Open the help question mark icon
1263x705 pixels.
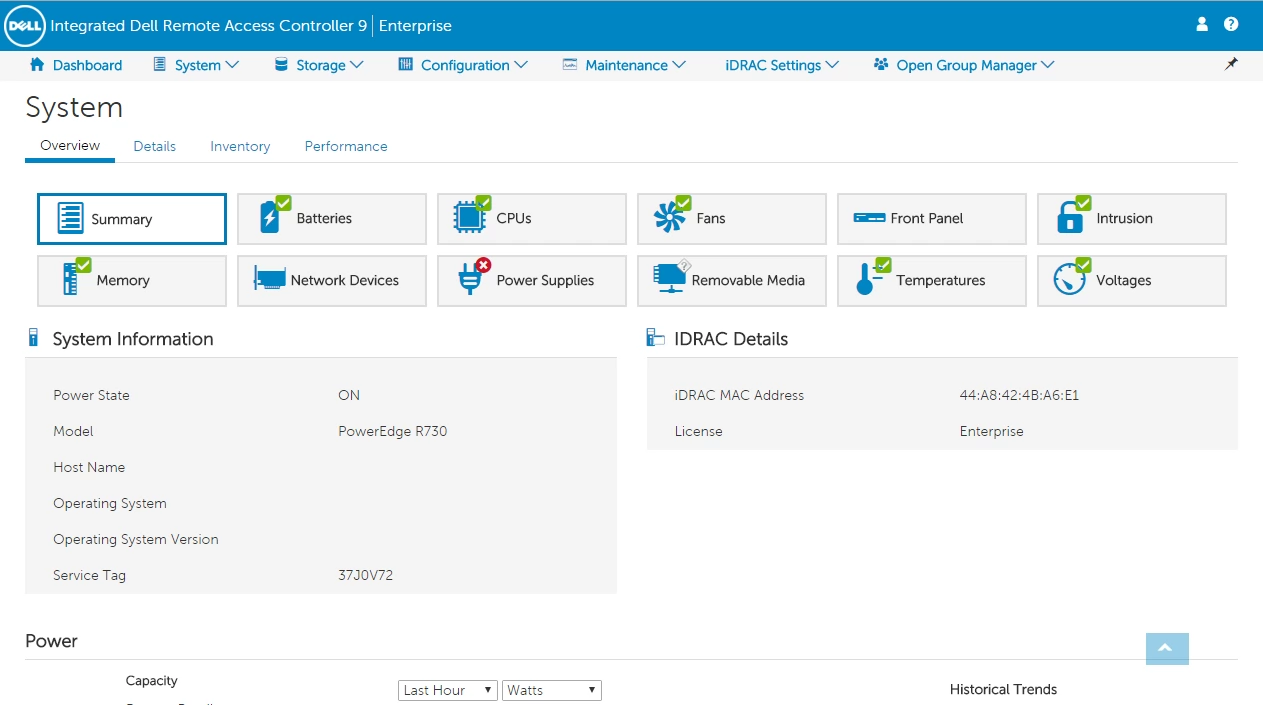1231,24
